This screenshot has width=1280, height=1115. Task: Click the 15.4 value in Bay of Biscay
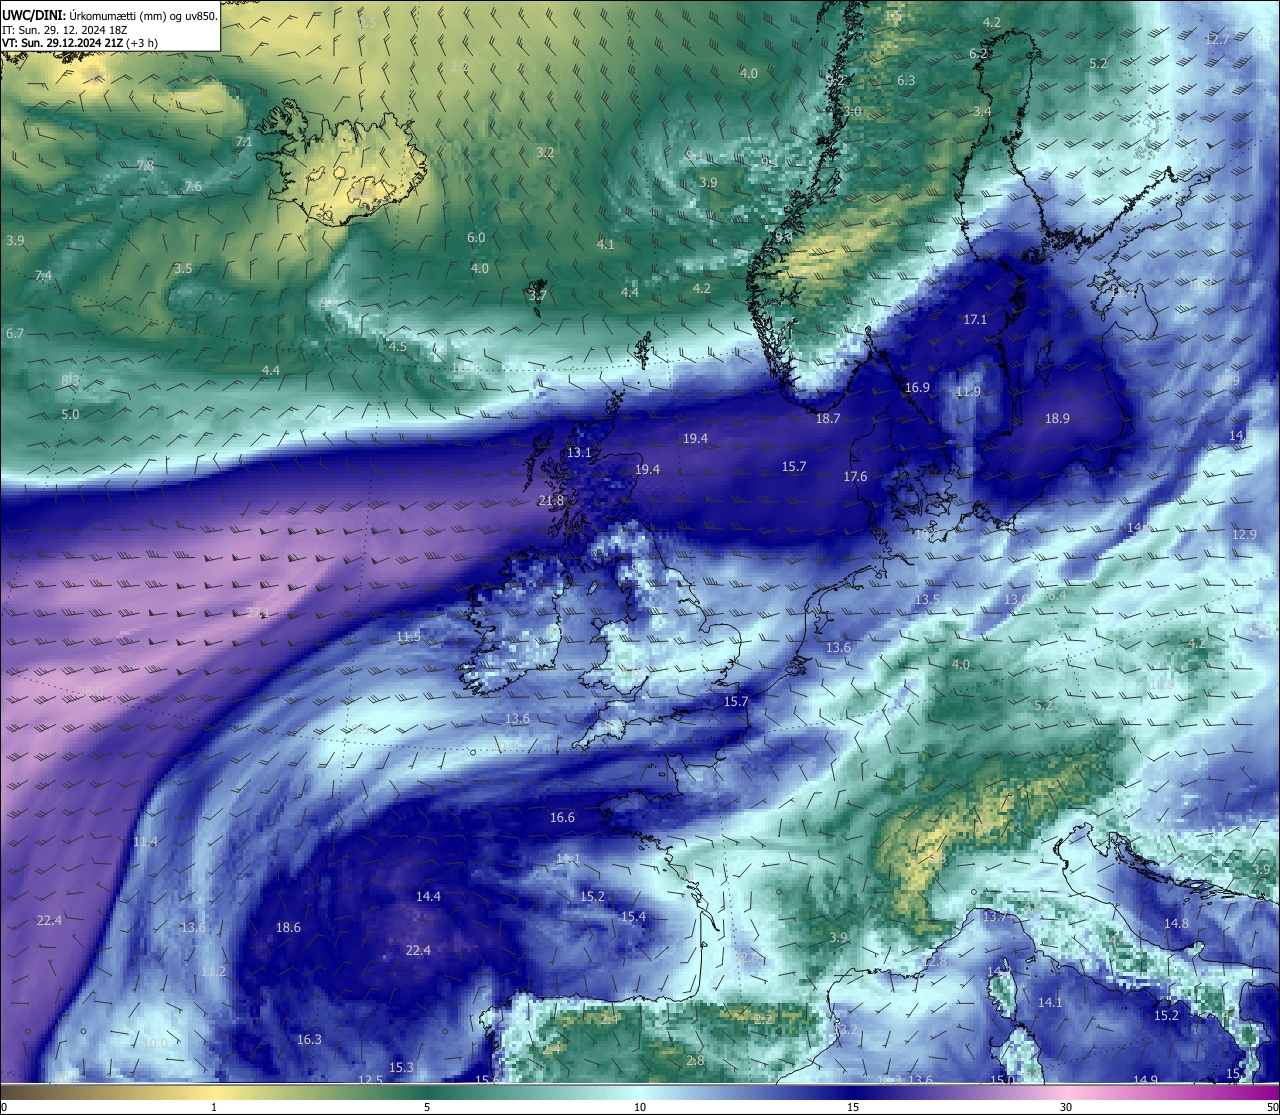(633, 917)
